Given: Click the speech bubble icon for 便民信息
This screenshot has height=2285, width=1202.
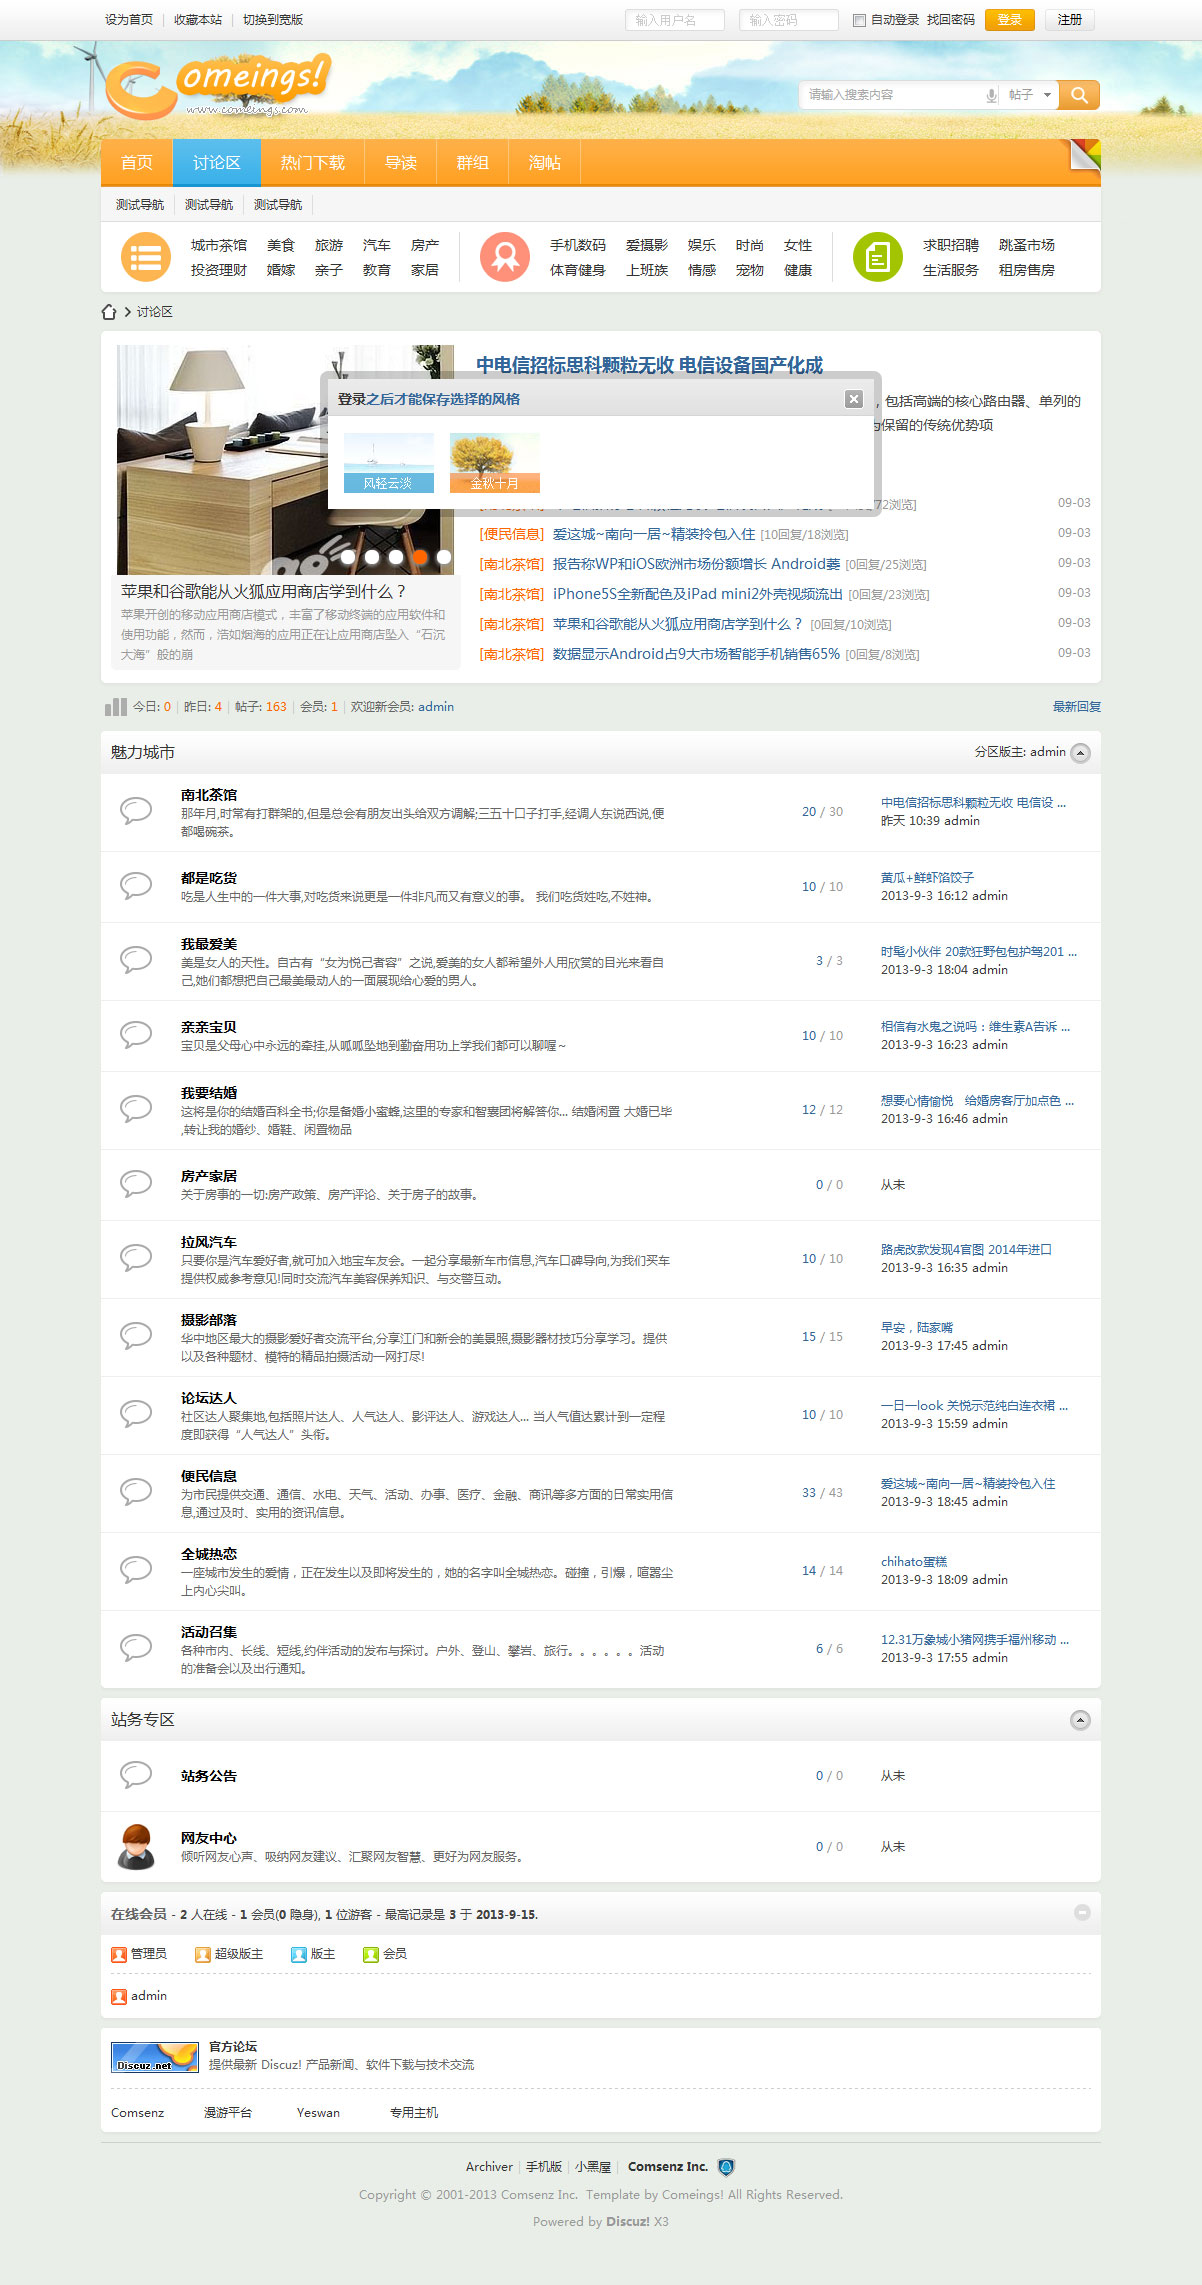Looking at the screenshot, I should (x=136, y=1492).
